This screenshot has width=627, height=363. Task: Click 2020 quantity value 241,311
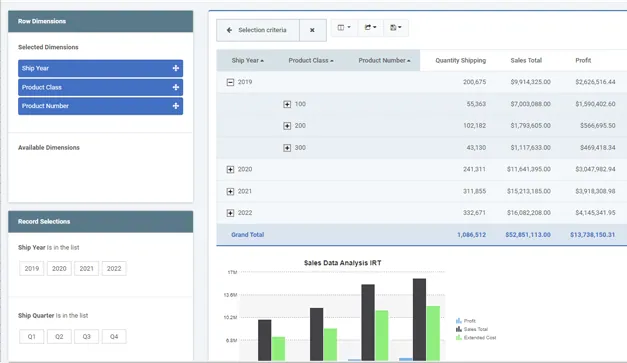(x=474, y=169)
